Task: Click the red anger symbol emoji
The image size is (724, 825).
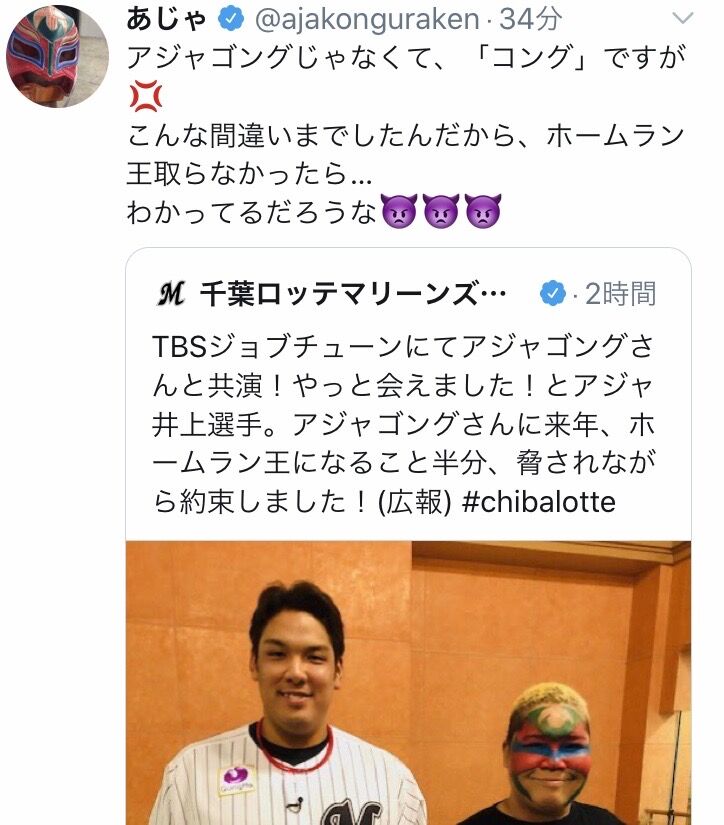Action: 145,96
